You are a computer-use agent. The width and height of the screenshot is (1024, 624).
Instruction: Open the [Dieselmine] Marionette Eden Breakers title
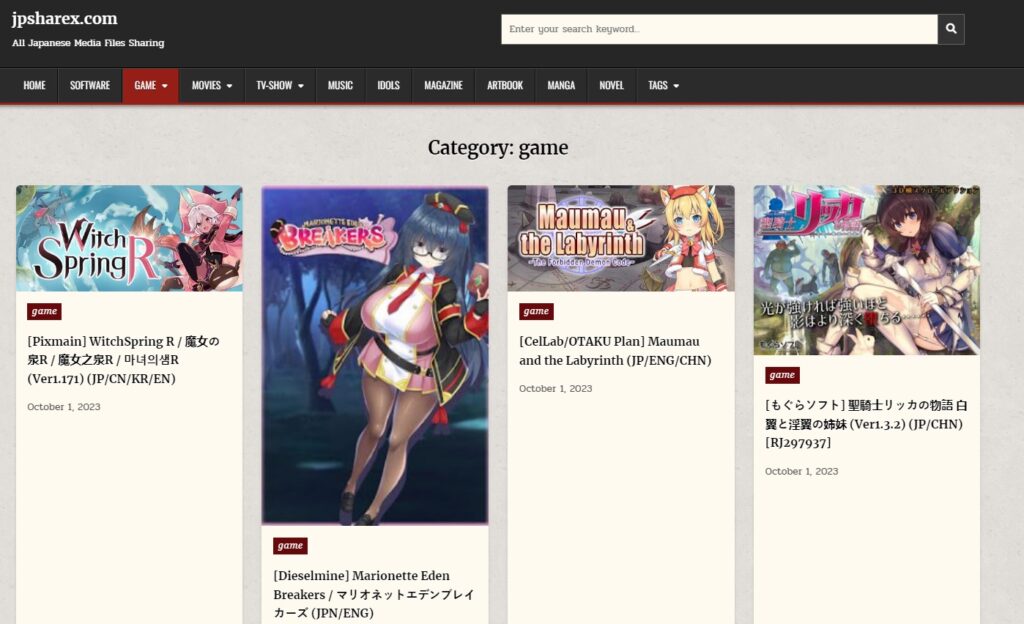tap(374, 594)
